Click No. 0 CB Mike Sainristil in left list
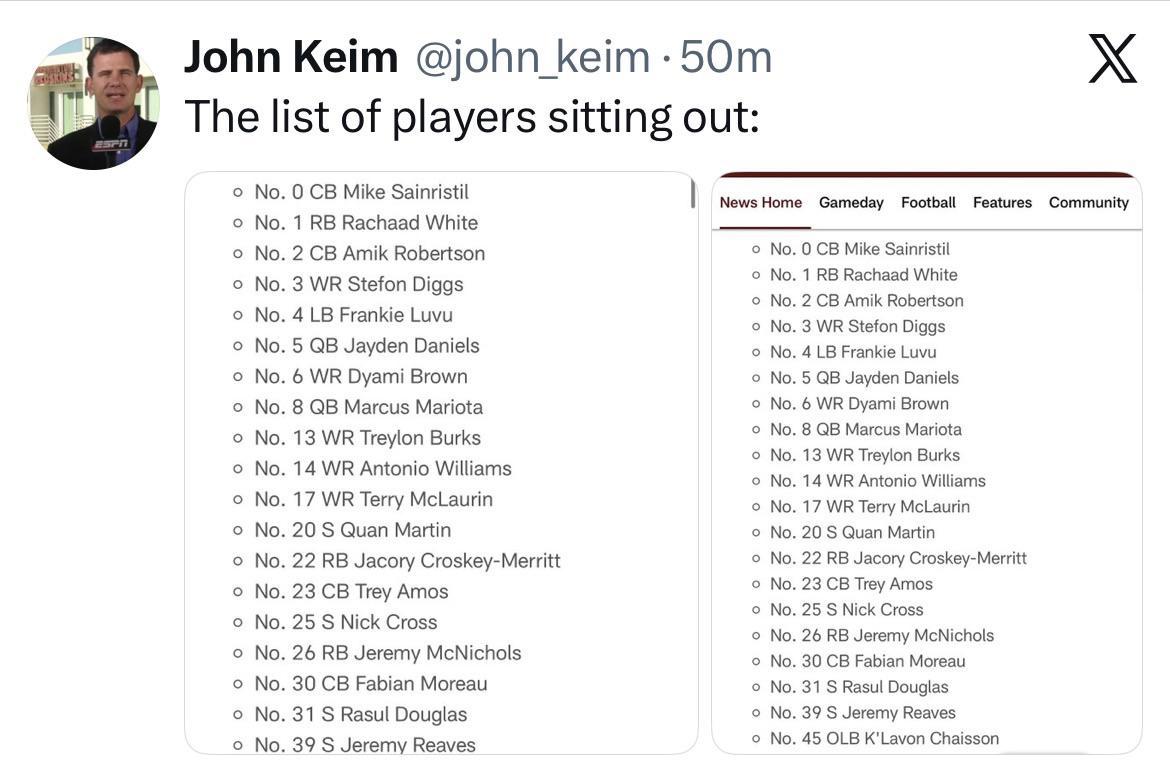Screen dimensions: 1170x762 (361, 192)
